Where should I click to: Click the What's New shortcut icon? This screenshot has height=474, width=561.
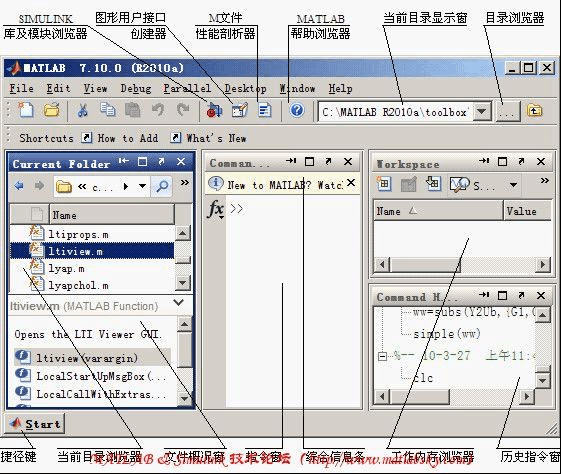click(x=175, y=138)
